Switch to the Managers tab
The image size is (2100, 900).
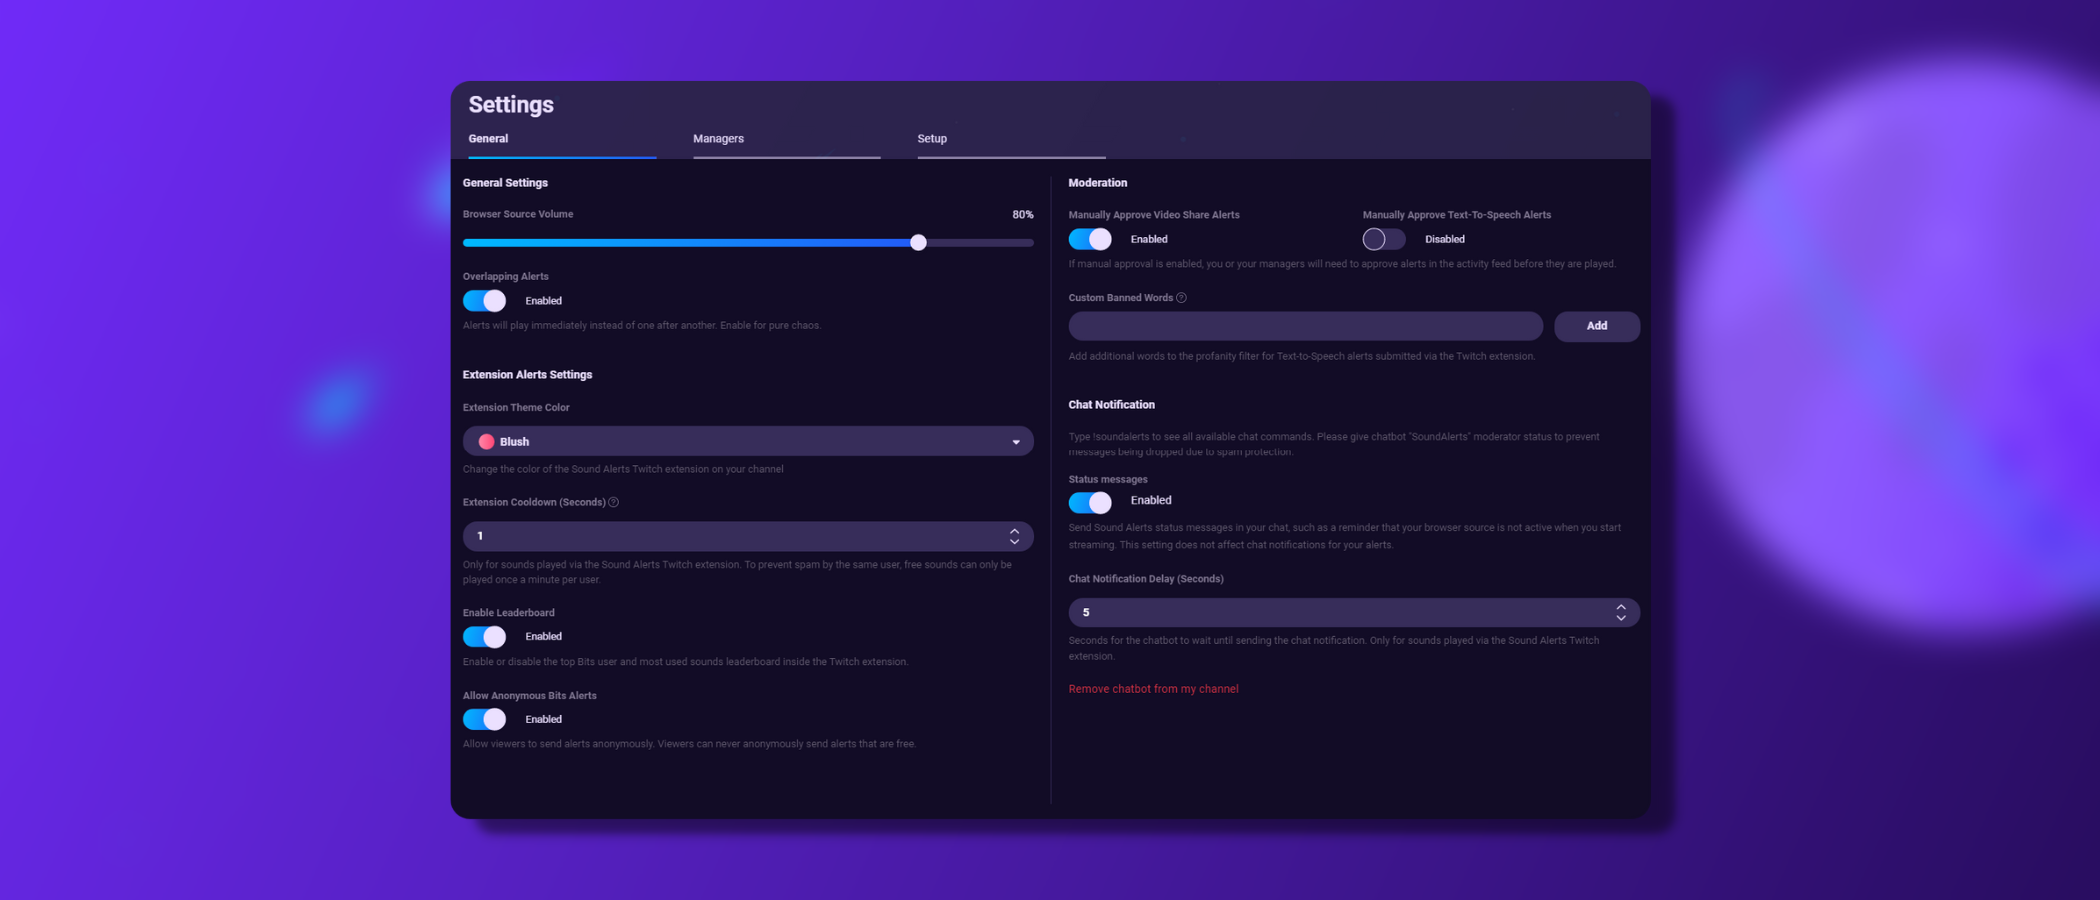(718, 138)
